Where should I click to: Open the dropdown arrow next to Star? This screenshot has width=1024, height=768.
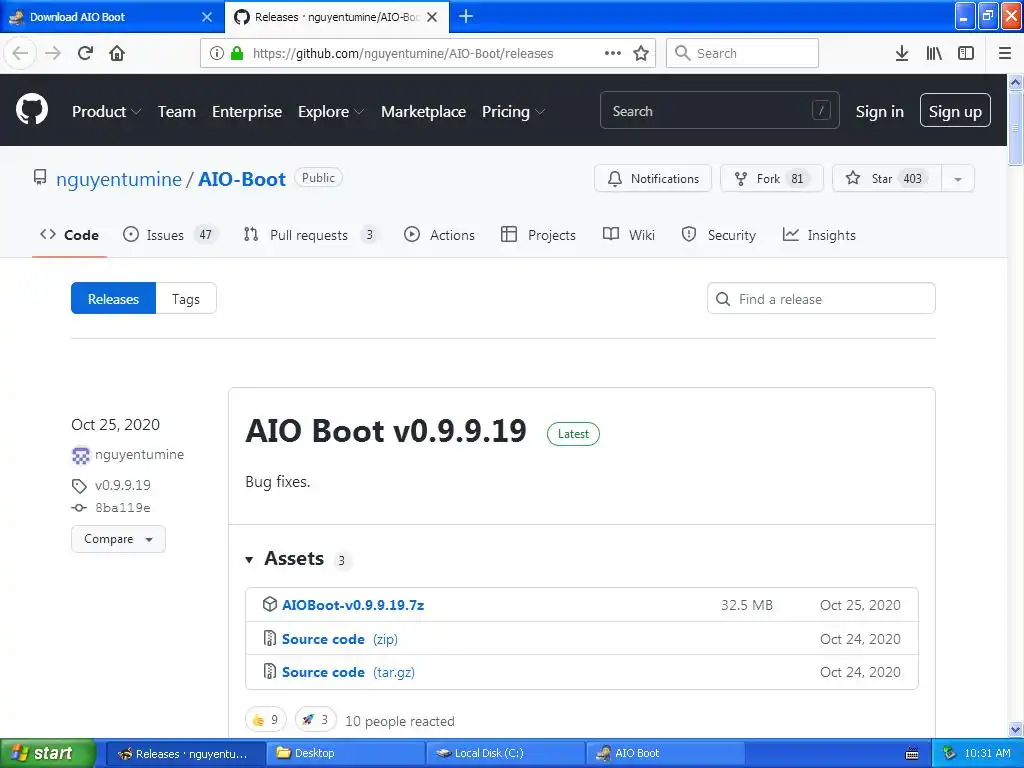[x=958, y=178]
